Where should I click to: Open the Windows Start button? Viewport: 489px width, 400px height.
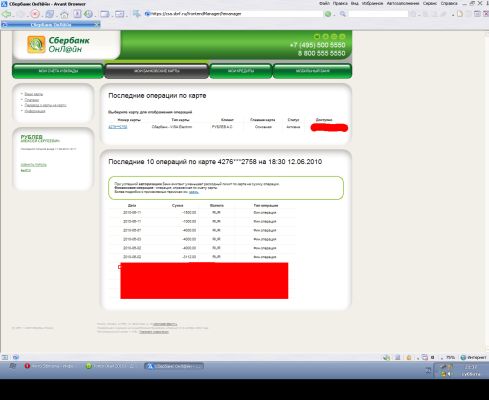pyautogui.click(x=12, y=366)
